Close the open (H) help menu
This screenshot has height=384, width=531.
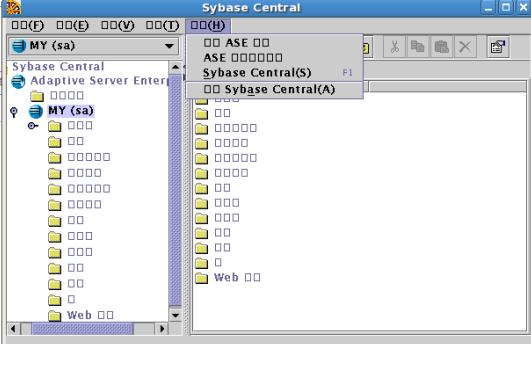point(208,25)
